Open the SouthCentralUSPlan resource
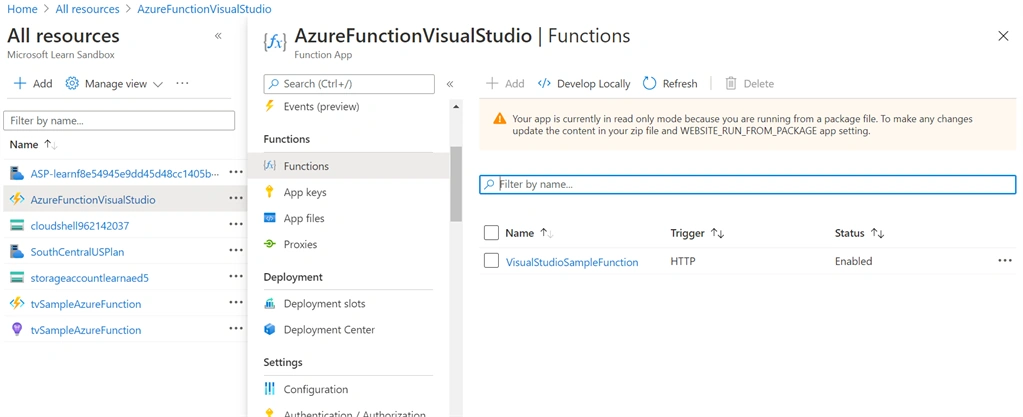Viewport: 1023px width, 417px height. 77,252
